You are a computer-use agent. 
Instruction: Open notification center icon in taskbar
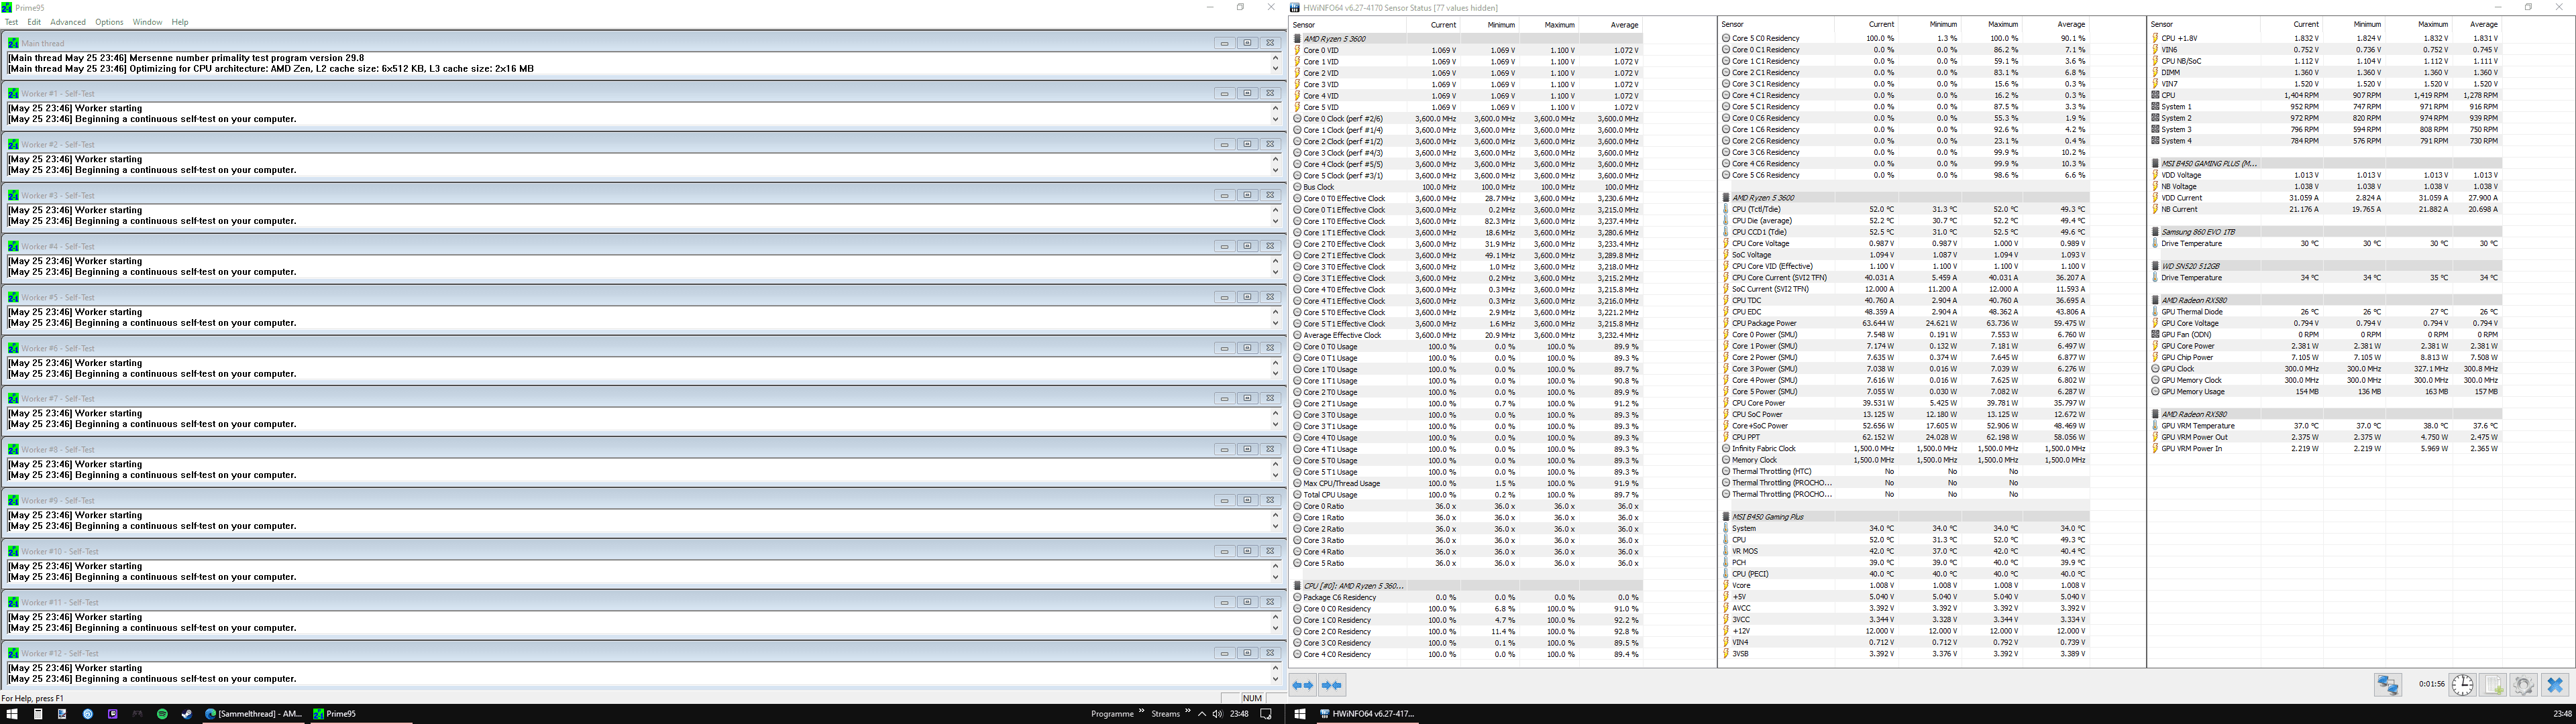click(1266, 714)
